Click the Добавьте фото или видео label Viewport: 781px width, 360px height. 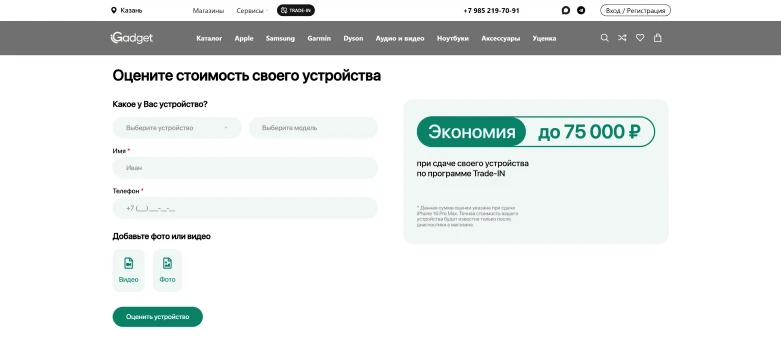coord(161,236)
